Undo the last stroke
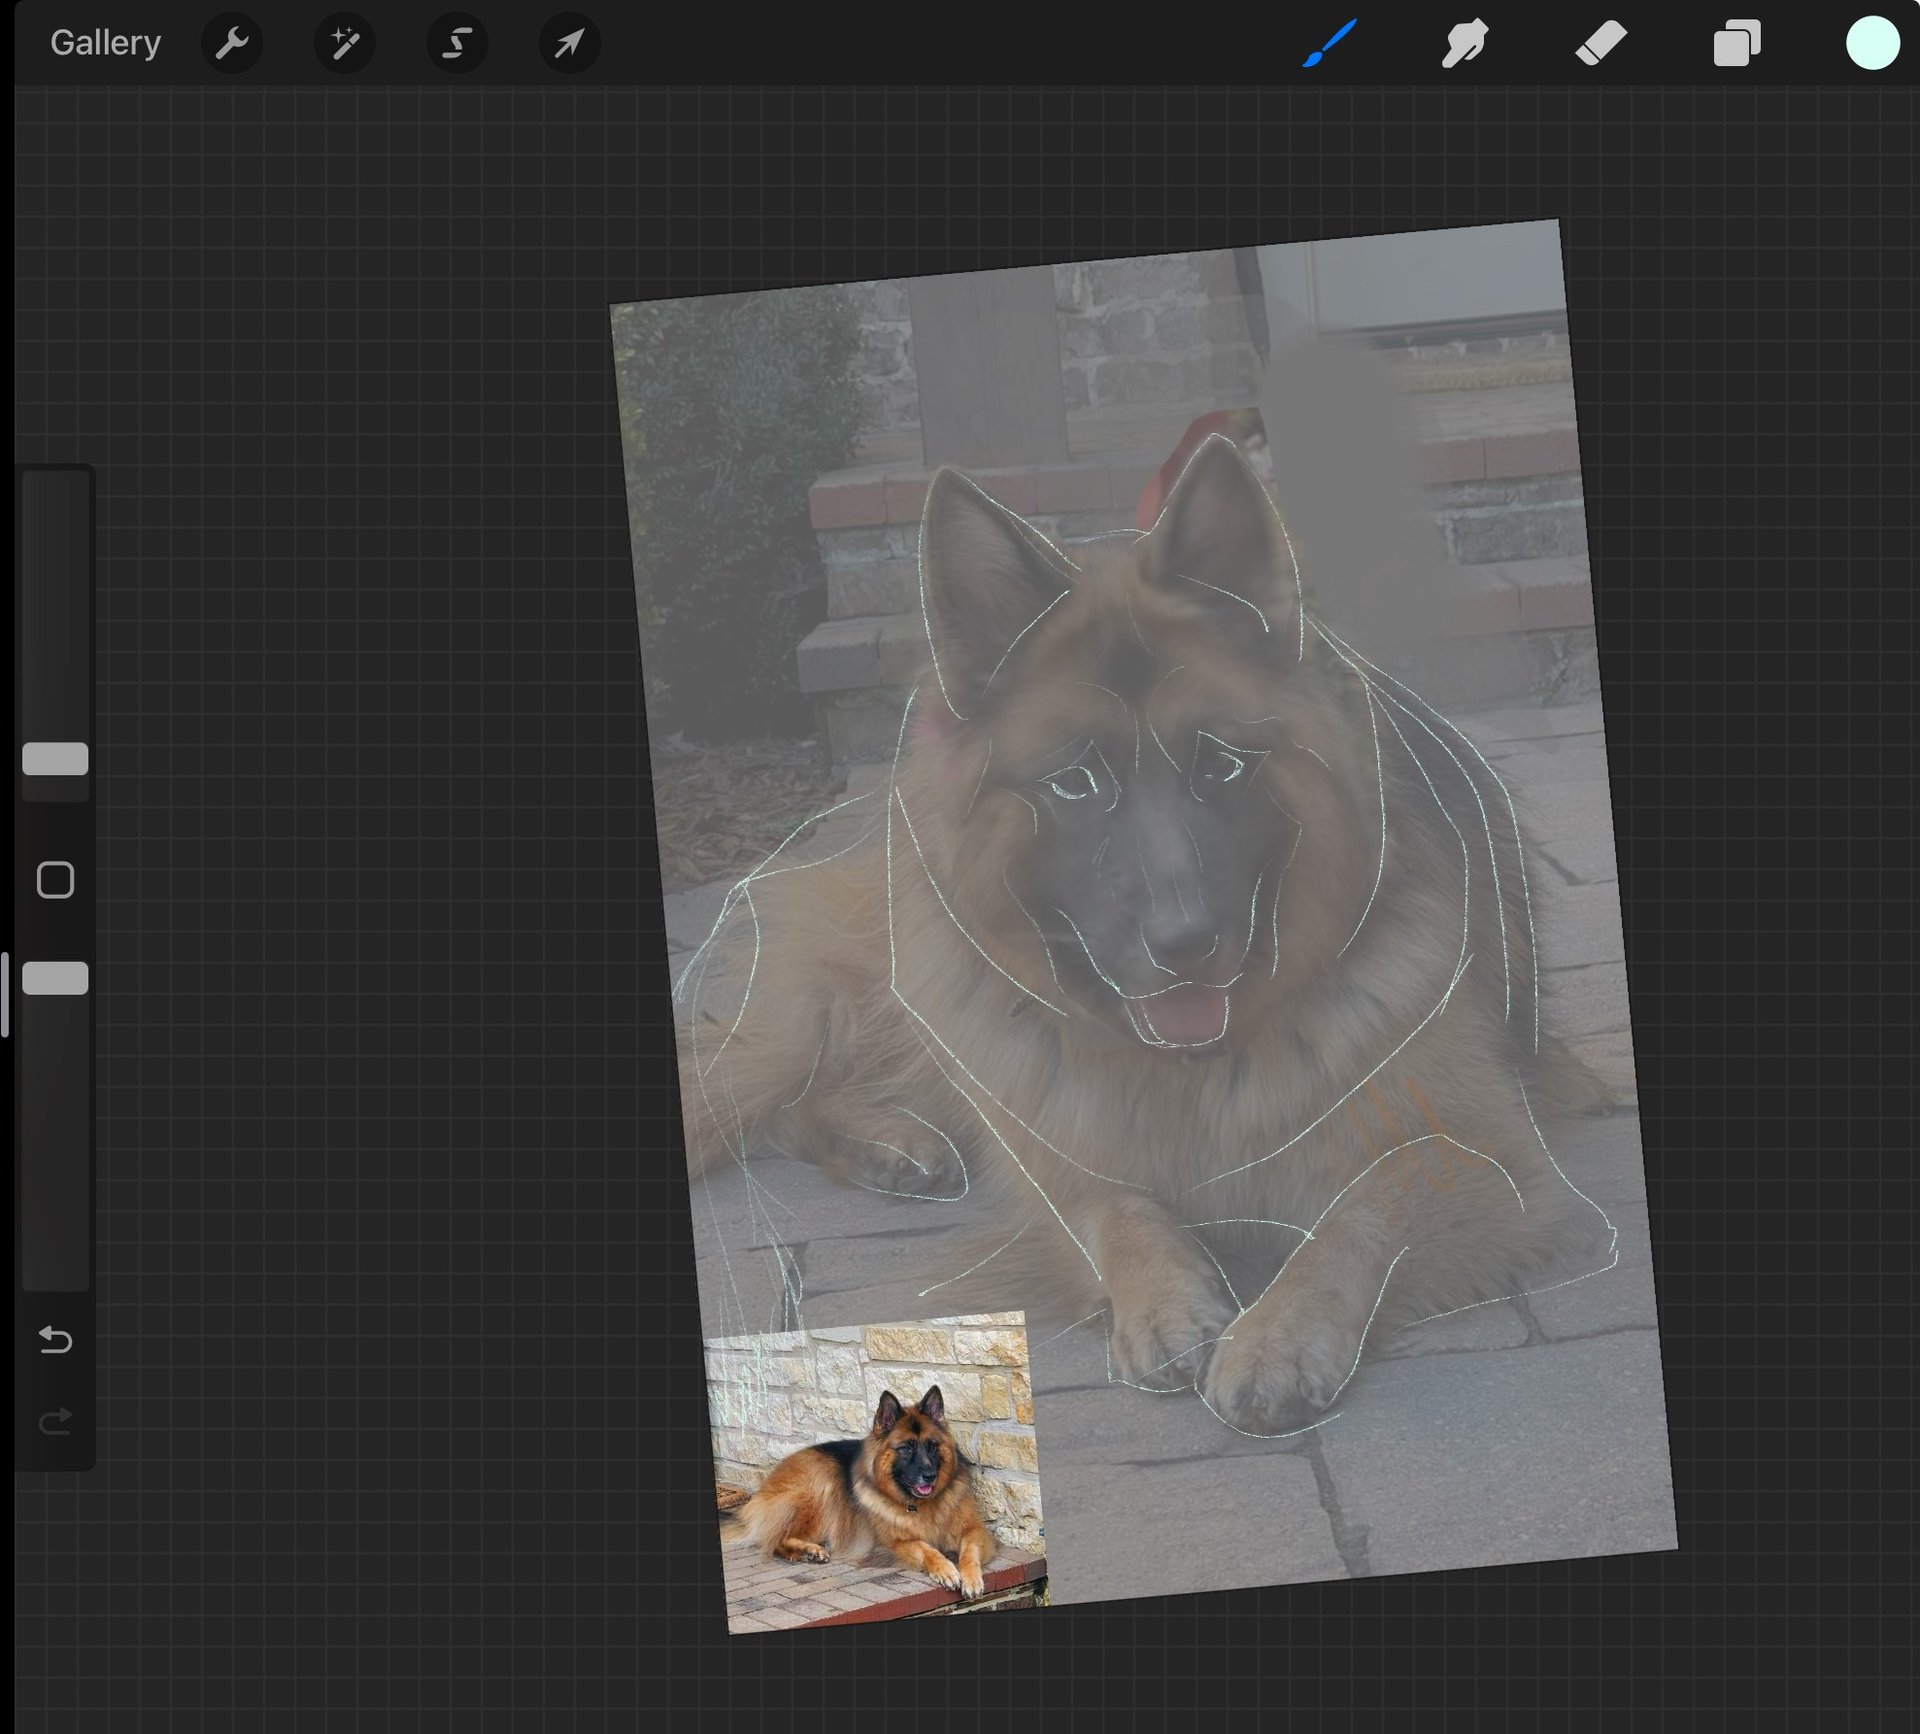Viewport: 1920px width, 1734px height. (x=55, y=1339)
